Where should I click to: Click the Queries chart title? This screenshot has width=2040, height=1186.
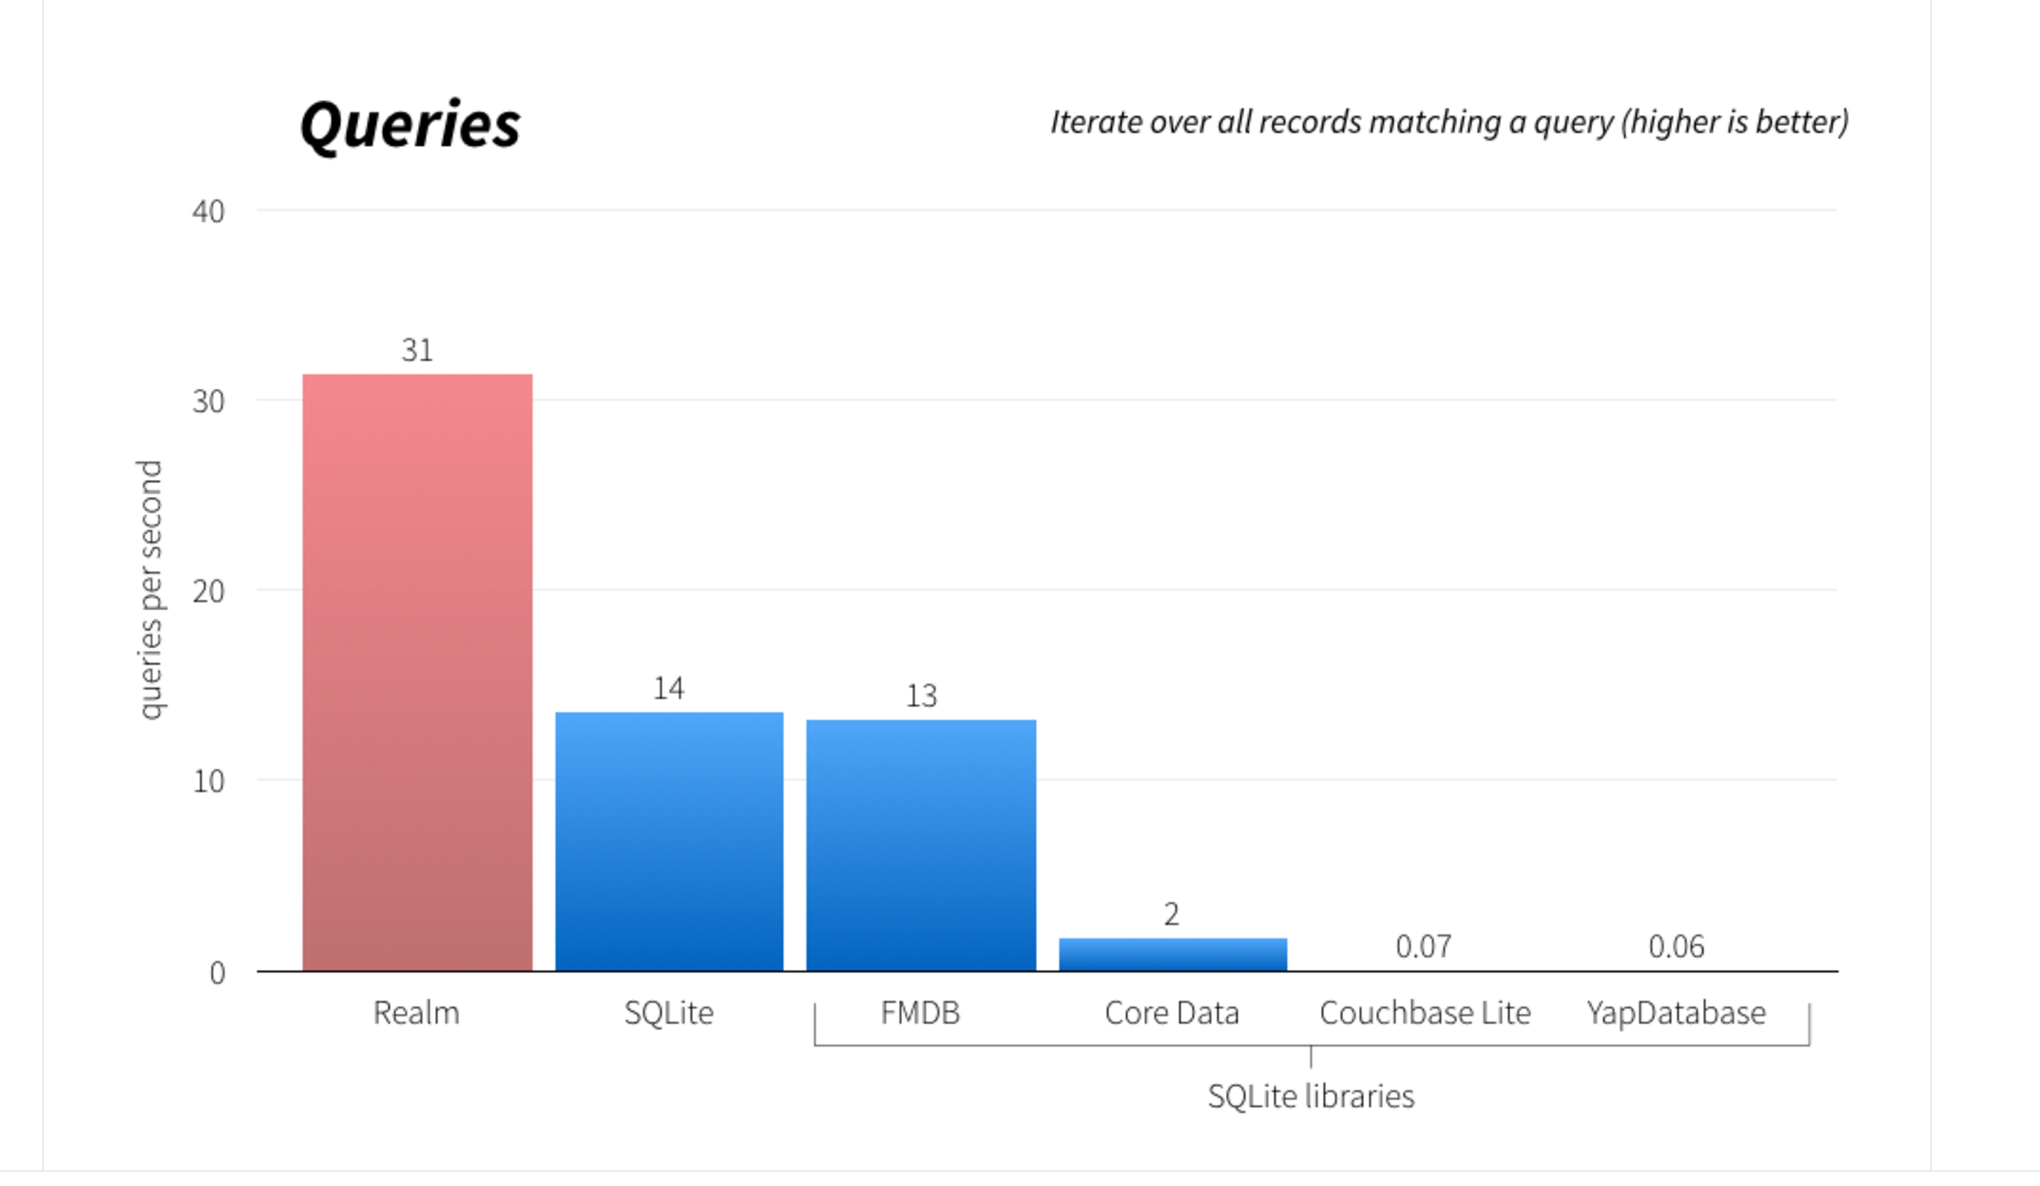coord(410,125)
